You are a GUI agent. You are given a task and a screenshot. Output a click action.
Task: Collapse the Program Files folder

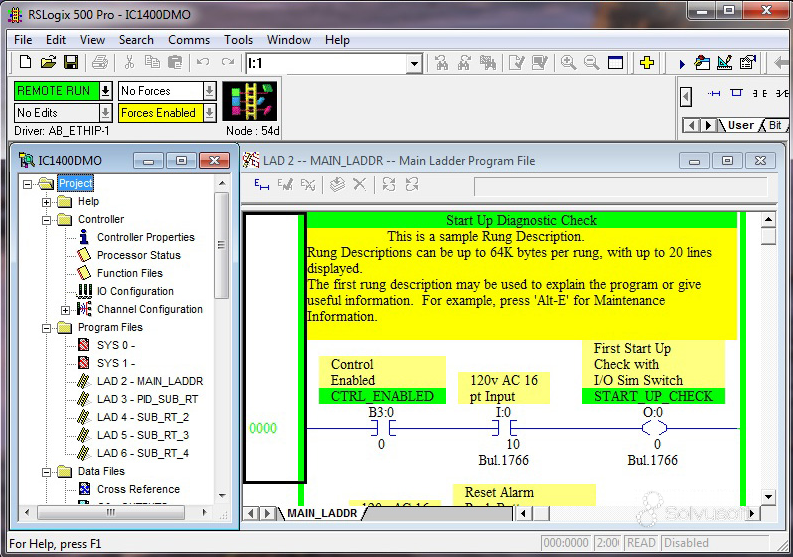click(x=47, y=328)
